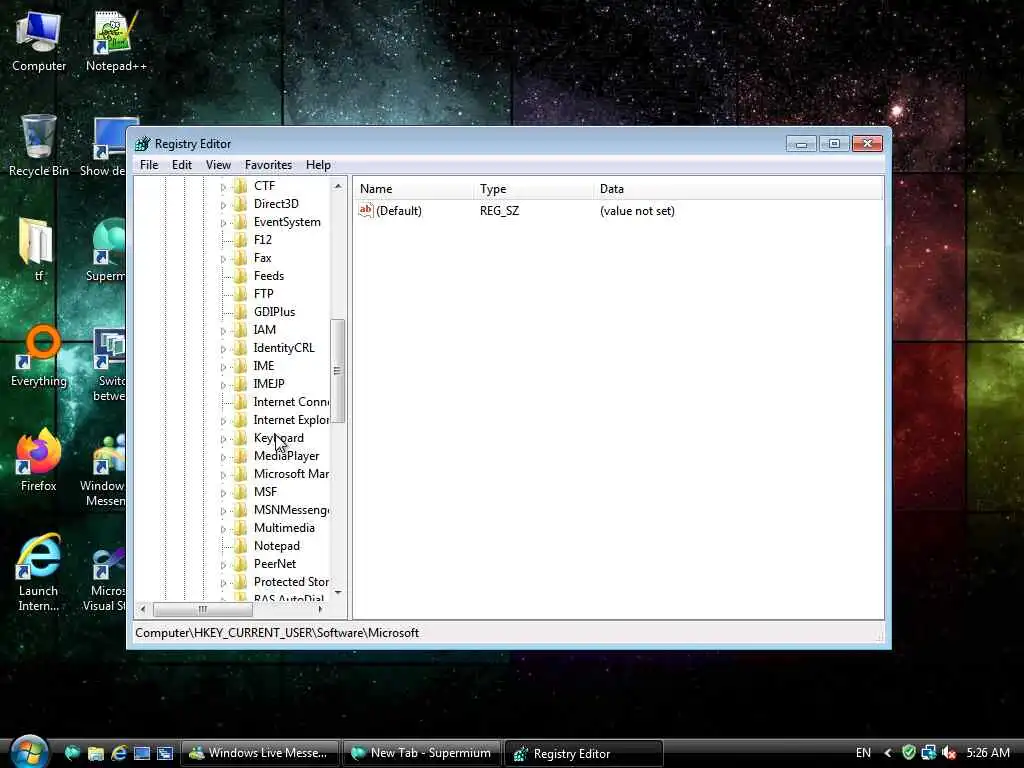Select the Feeds registry key
1024x768 pixels.
[268, 276]
